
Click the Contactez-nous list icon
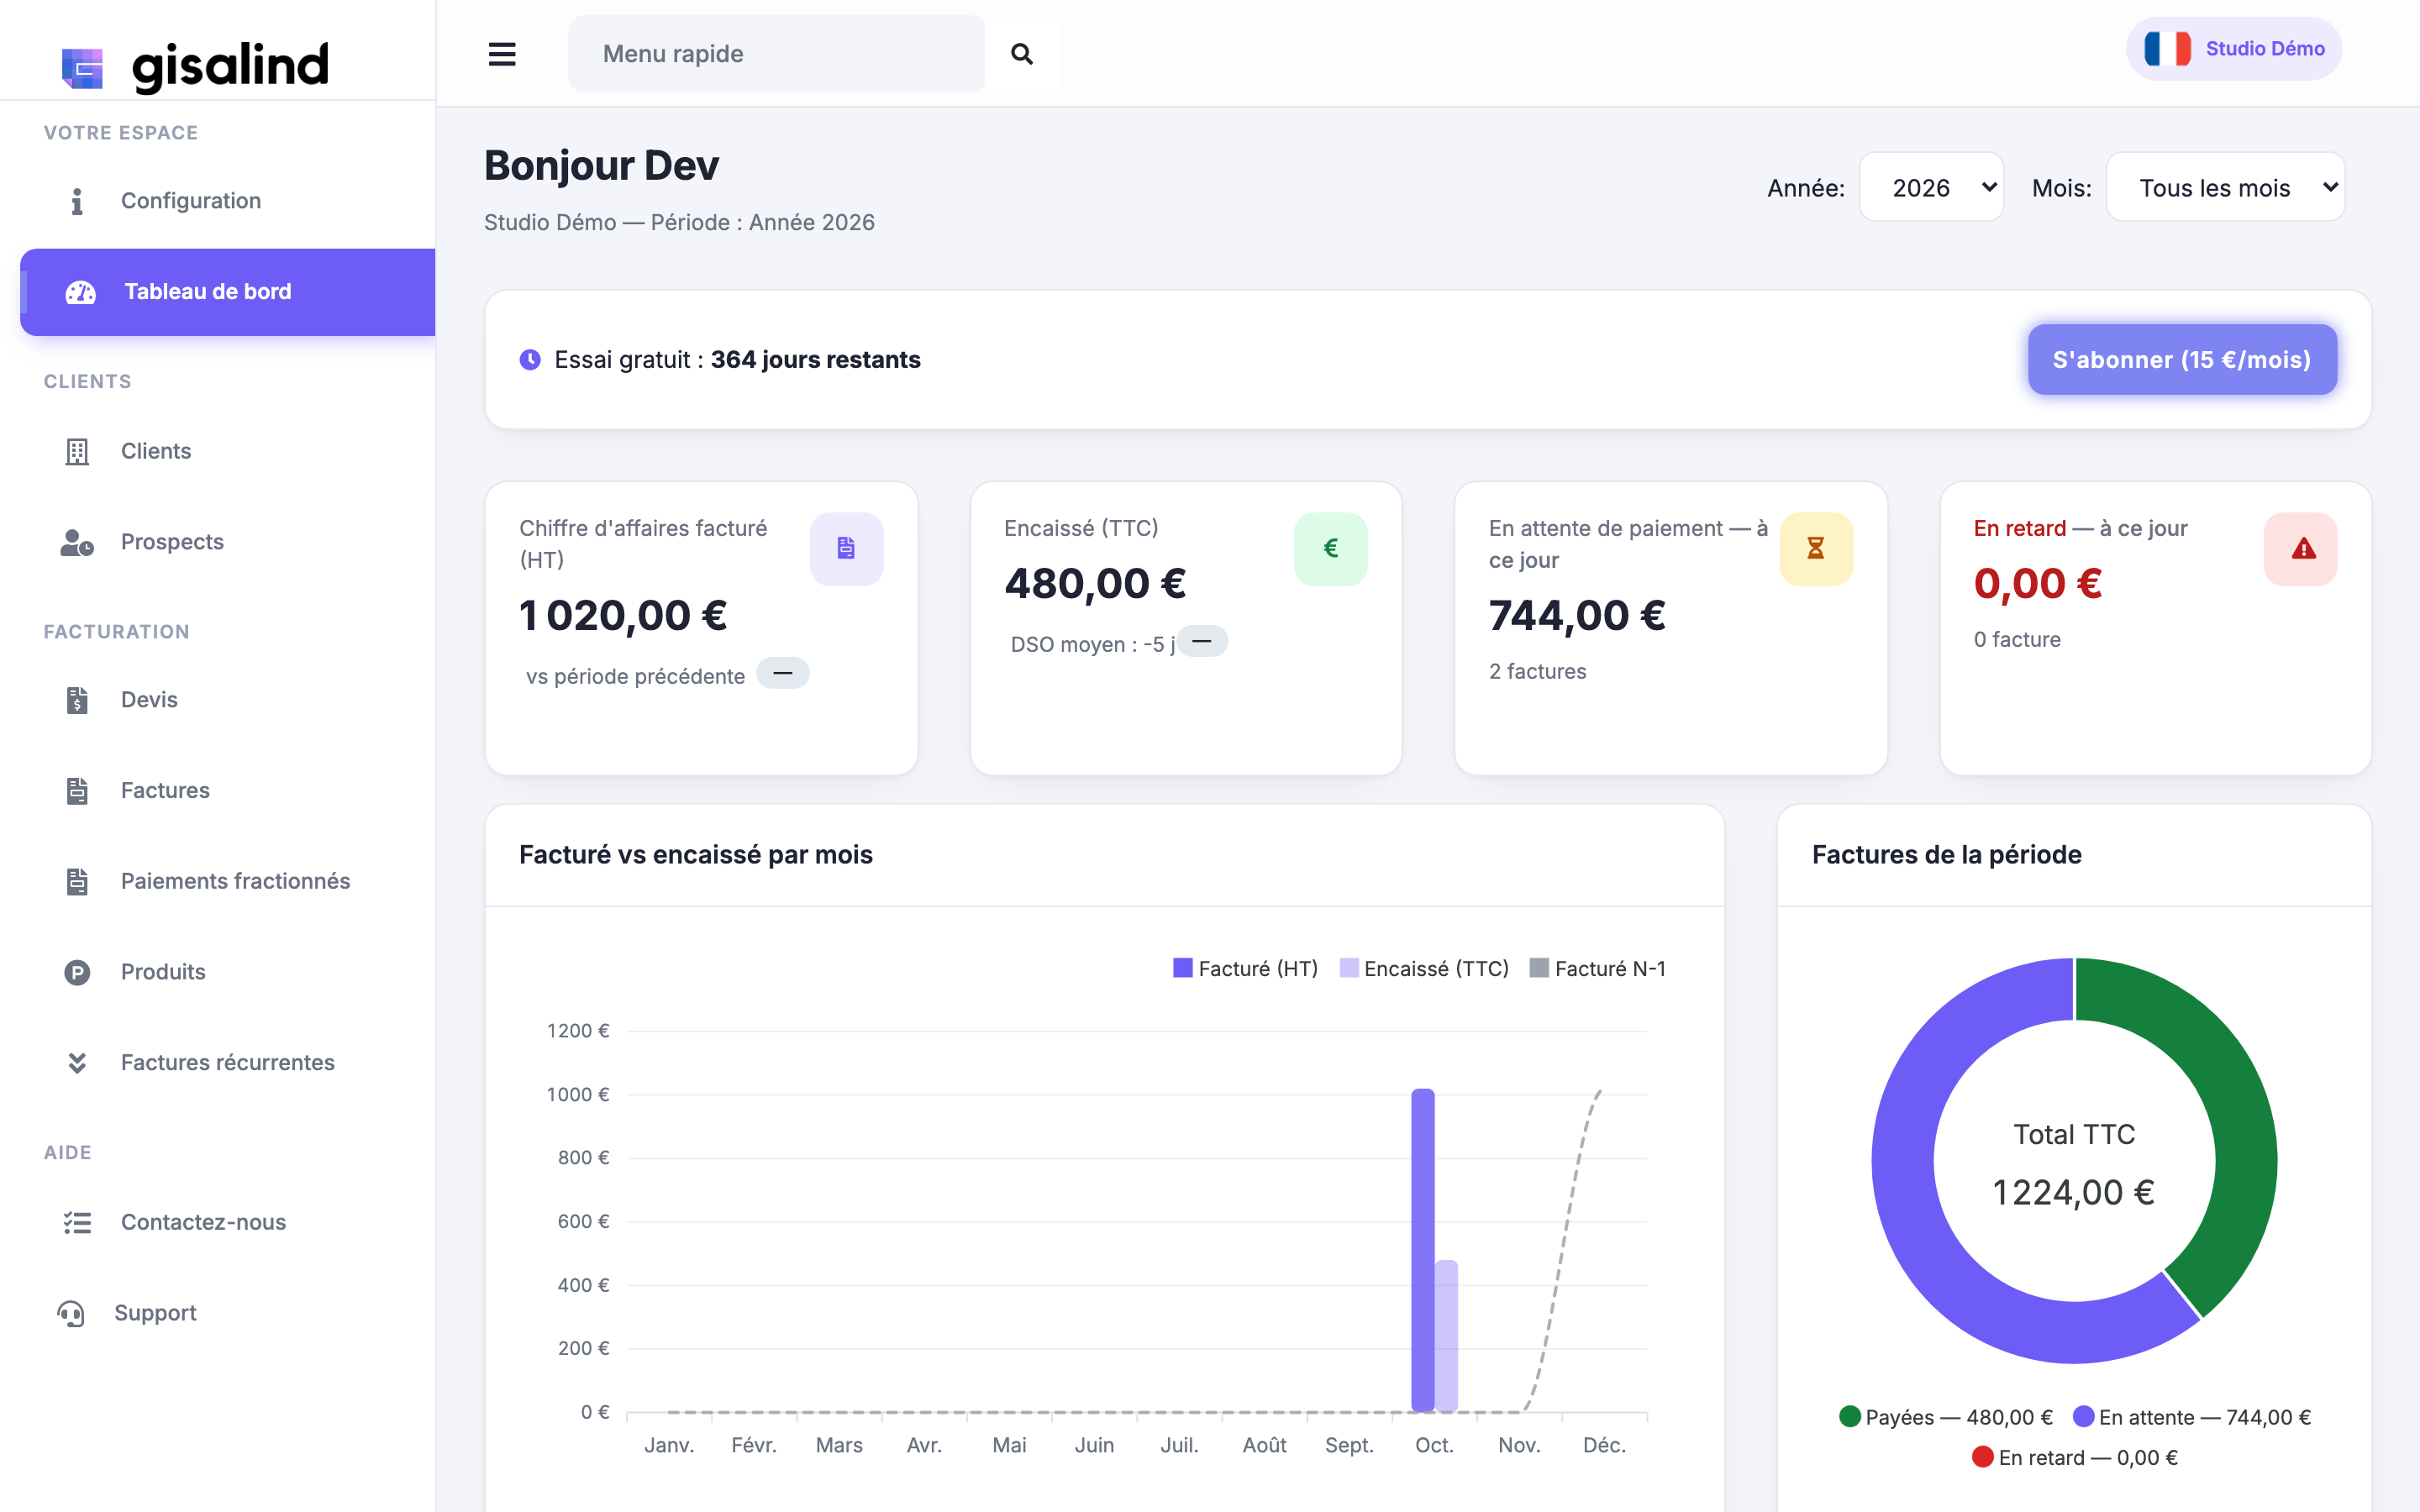[77, 1222]
